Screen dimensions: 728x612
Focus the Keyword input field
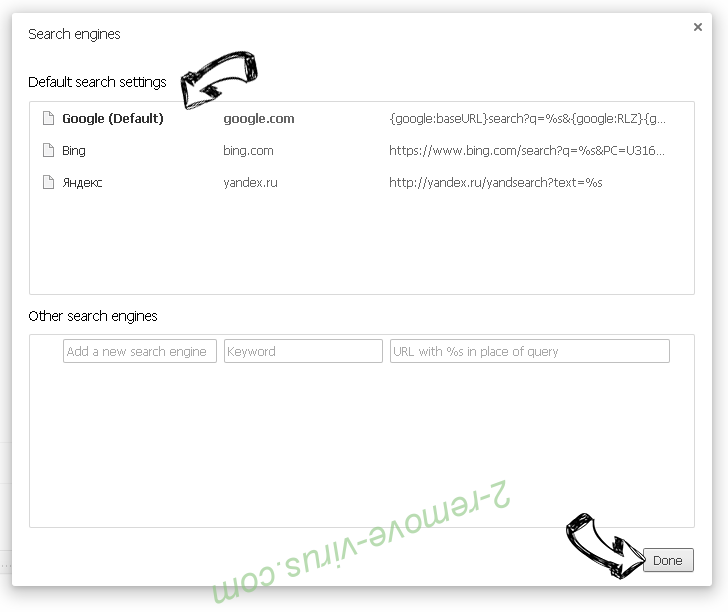[303, 351]
